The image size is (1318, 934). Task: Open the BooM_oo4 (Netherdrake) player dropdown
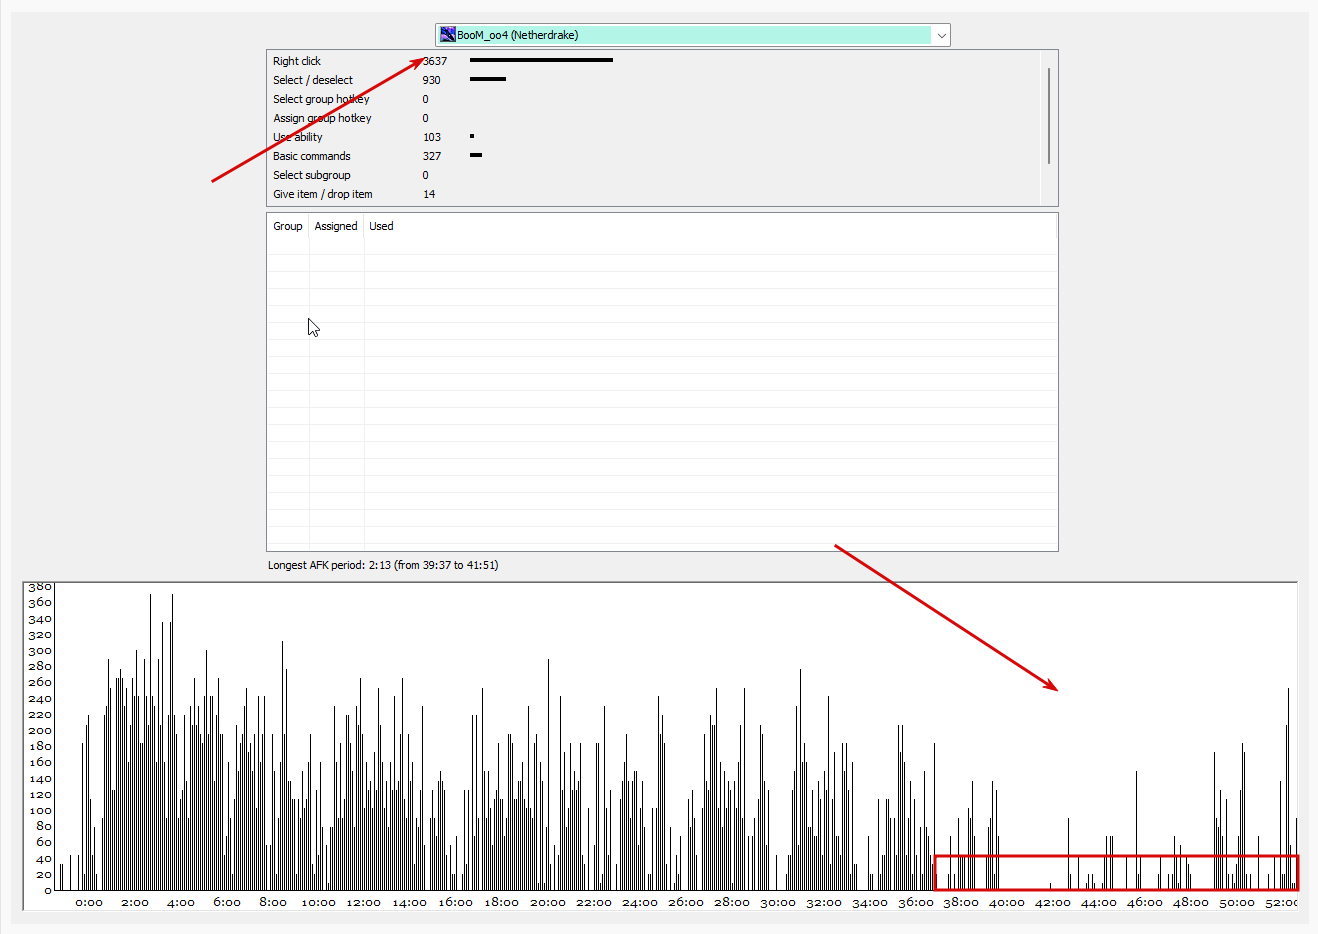692,35
